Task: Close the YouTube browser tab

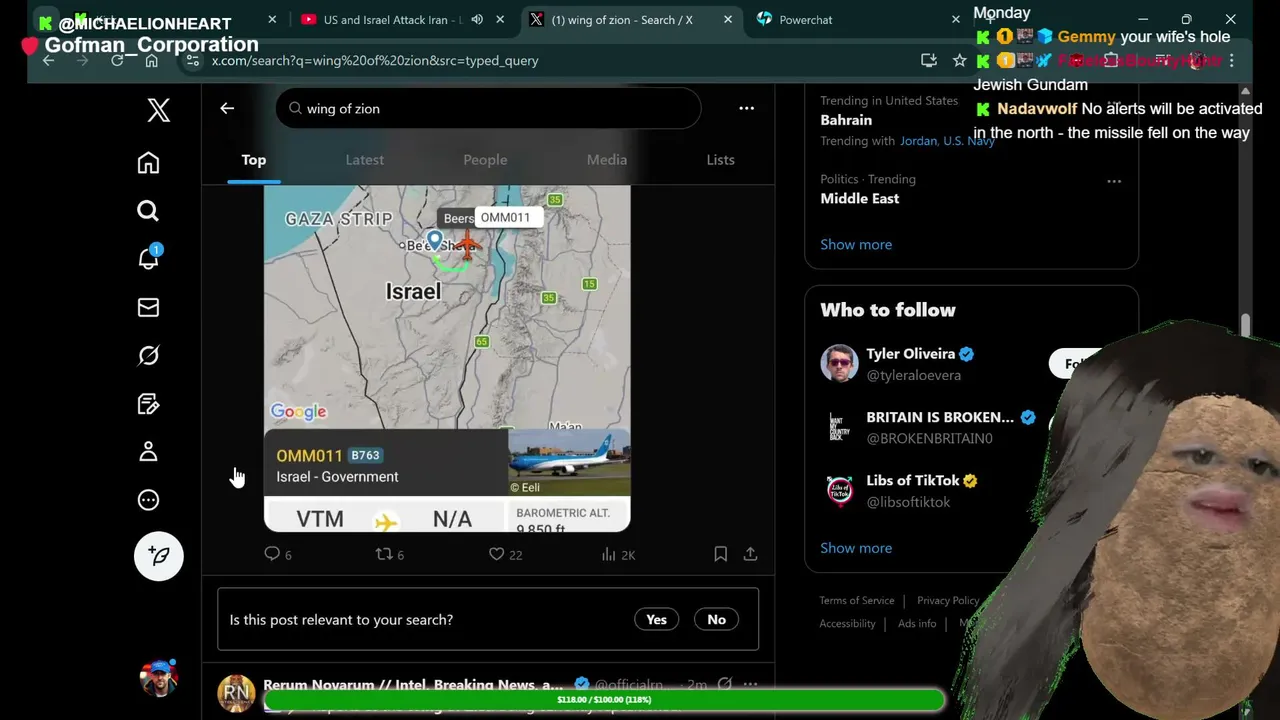Action: 501,19
